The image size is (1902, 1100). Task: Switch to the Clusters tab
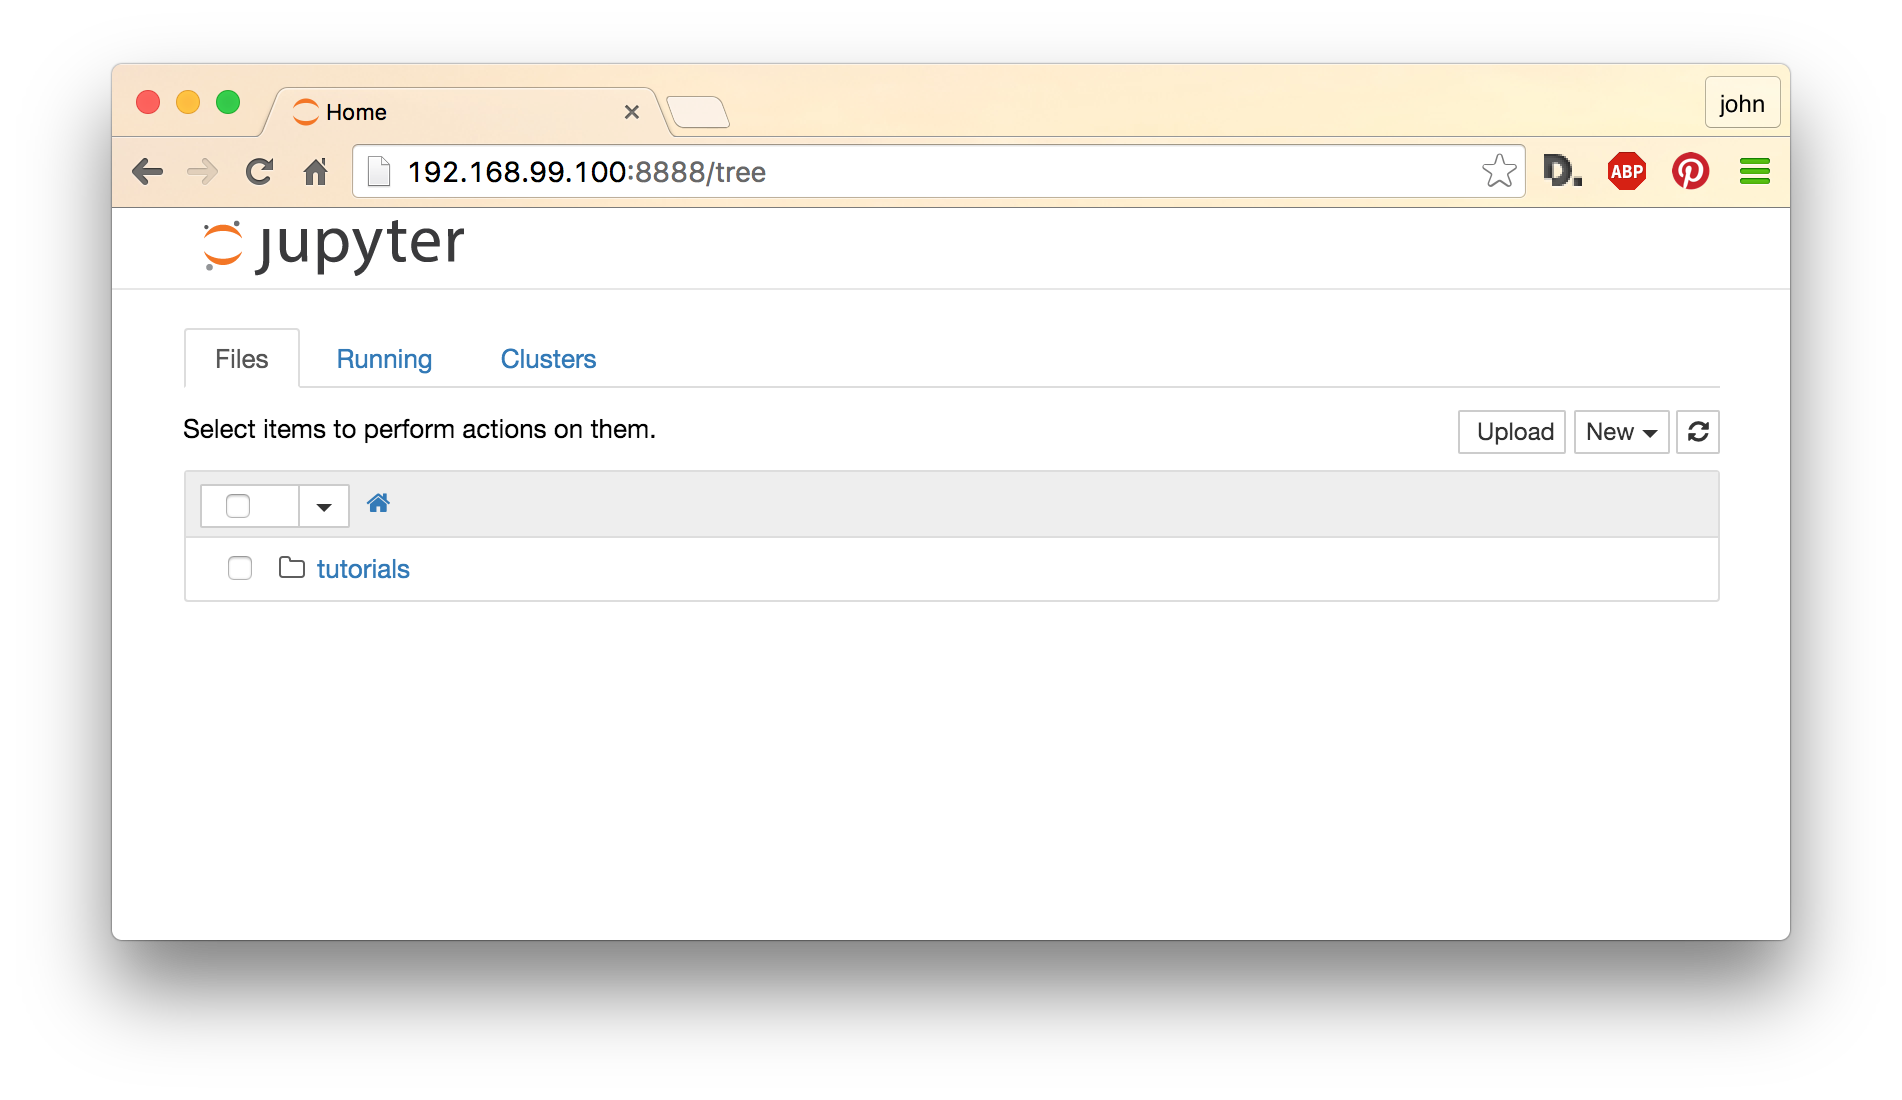pyautogui.click(x=548, y=359)
